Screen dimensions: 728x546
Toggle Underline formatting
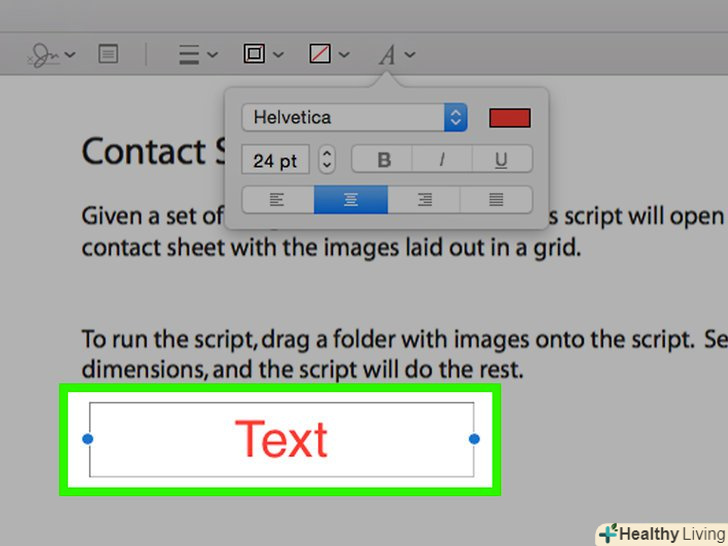[x=500, y=159]
